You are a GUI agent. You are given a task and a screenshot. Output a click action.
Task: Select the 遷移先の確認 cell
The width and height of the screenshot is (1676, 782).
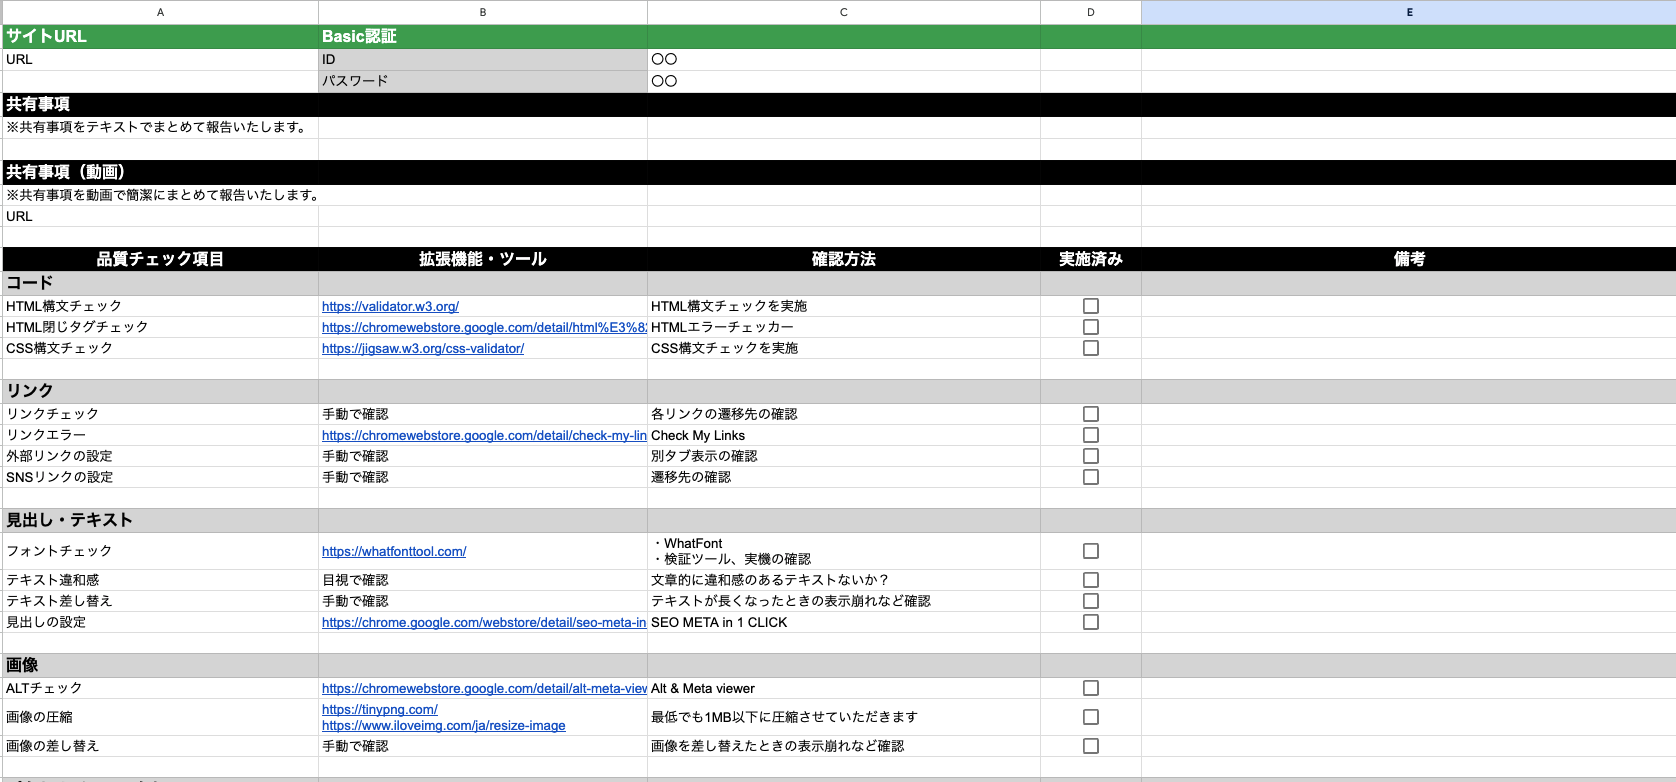pyautogui.click(x=844, y=477)
